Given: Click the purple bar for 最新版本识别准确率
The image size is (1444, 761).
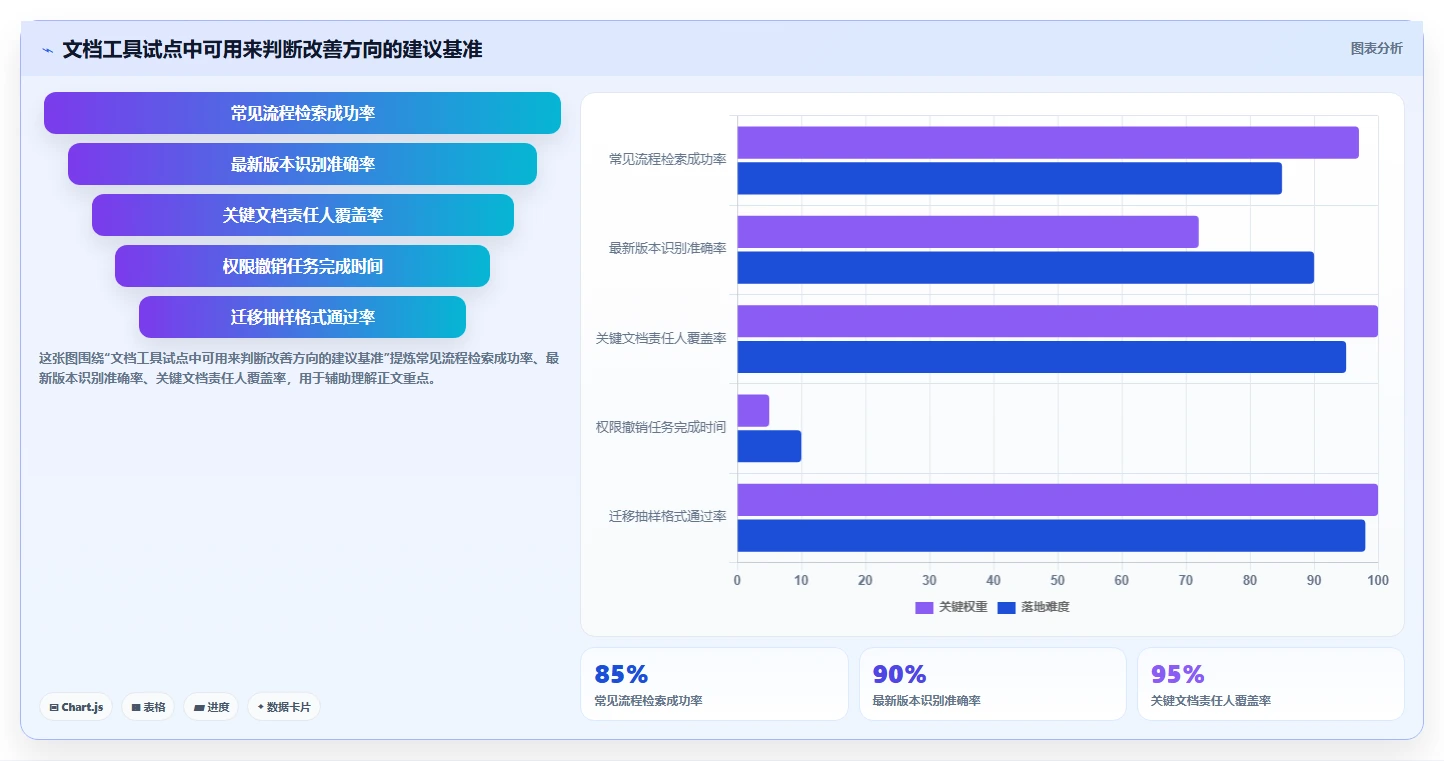Looking at the screenshot, I should (x=968, y=232).
